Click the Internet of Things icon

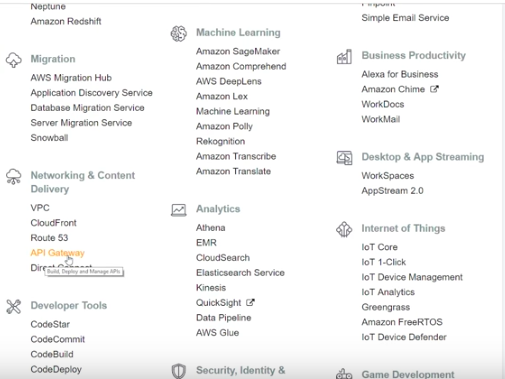tap(344, 229)
